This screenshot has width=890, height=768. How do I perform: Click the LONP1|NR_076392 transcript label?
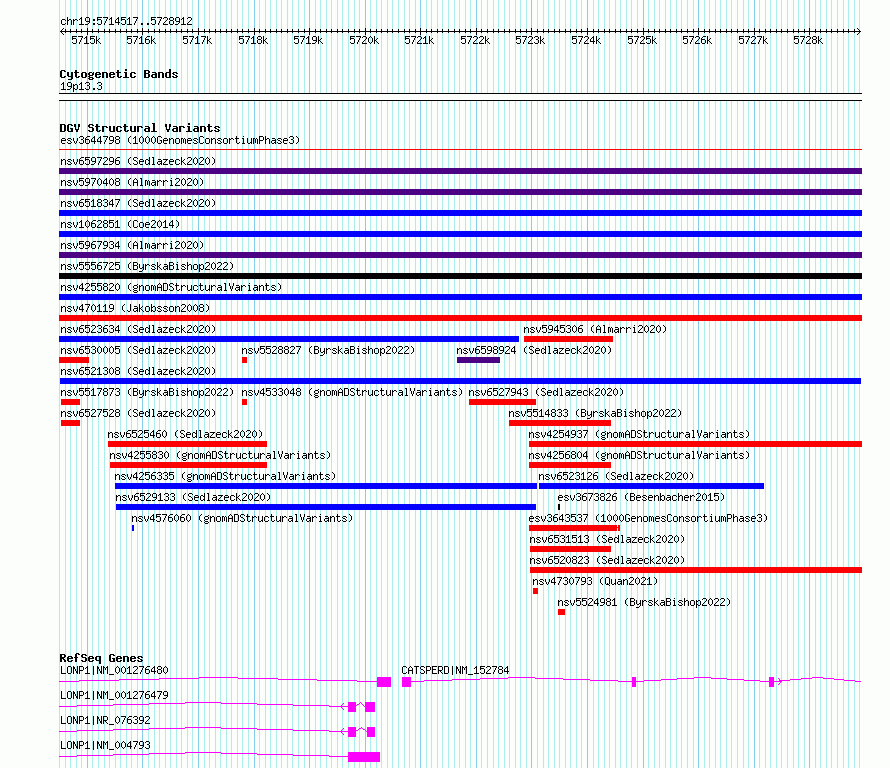(x=105, y=720)
